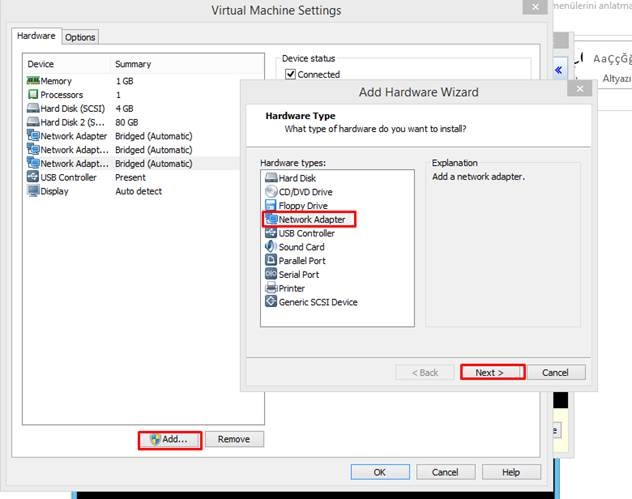
Task: Select Generic SCSI Device label
Action: click(318, 302)
